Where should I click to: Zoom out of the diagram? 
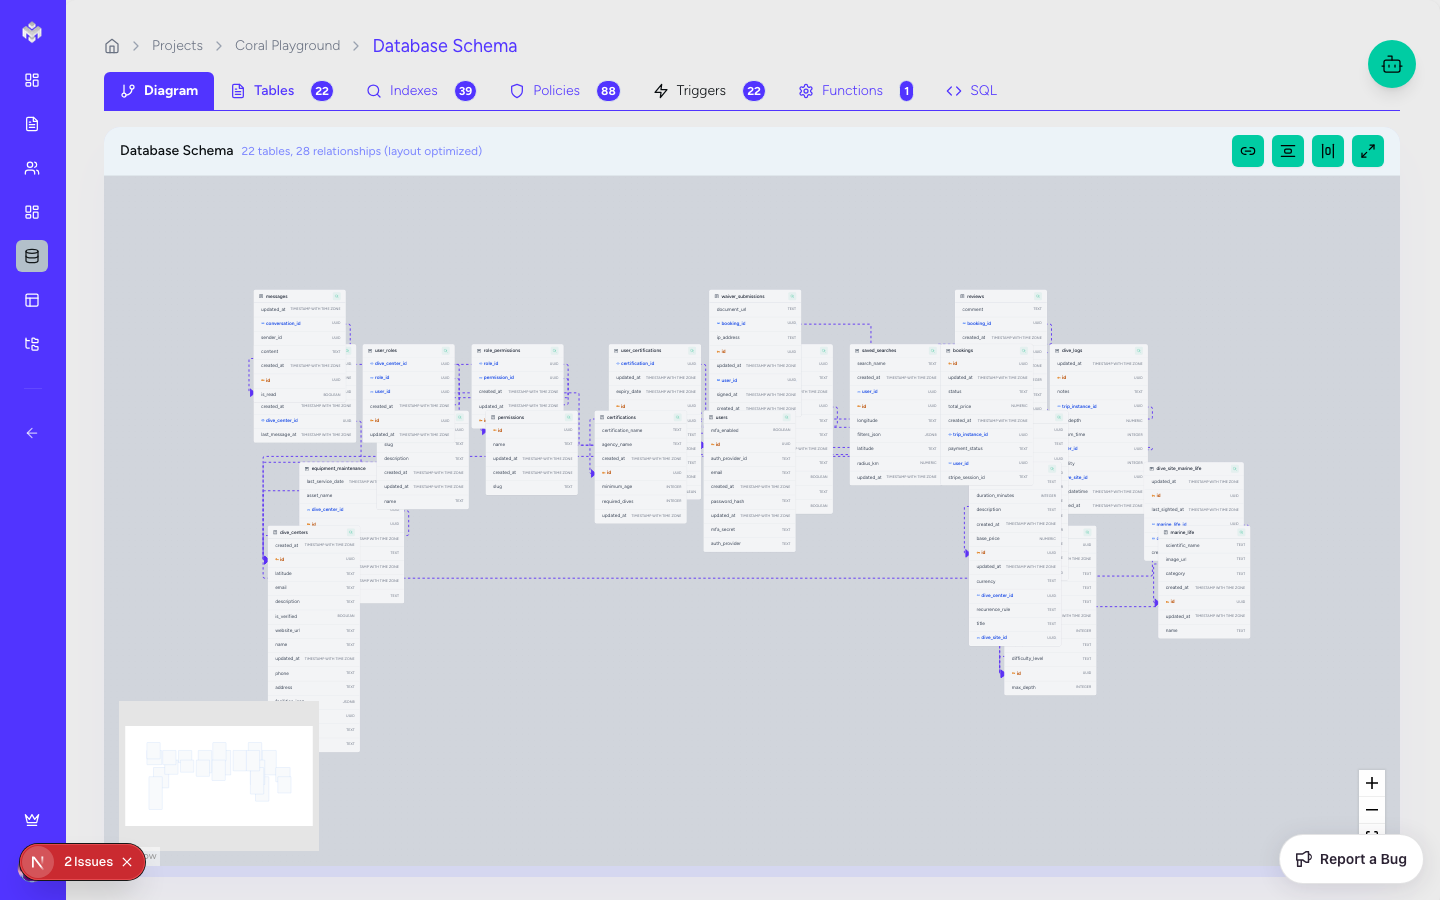click(1372, 810)
